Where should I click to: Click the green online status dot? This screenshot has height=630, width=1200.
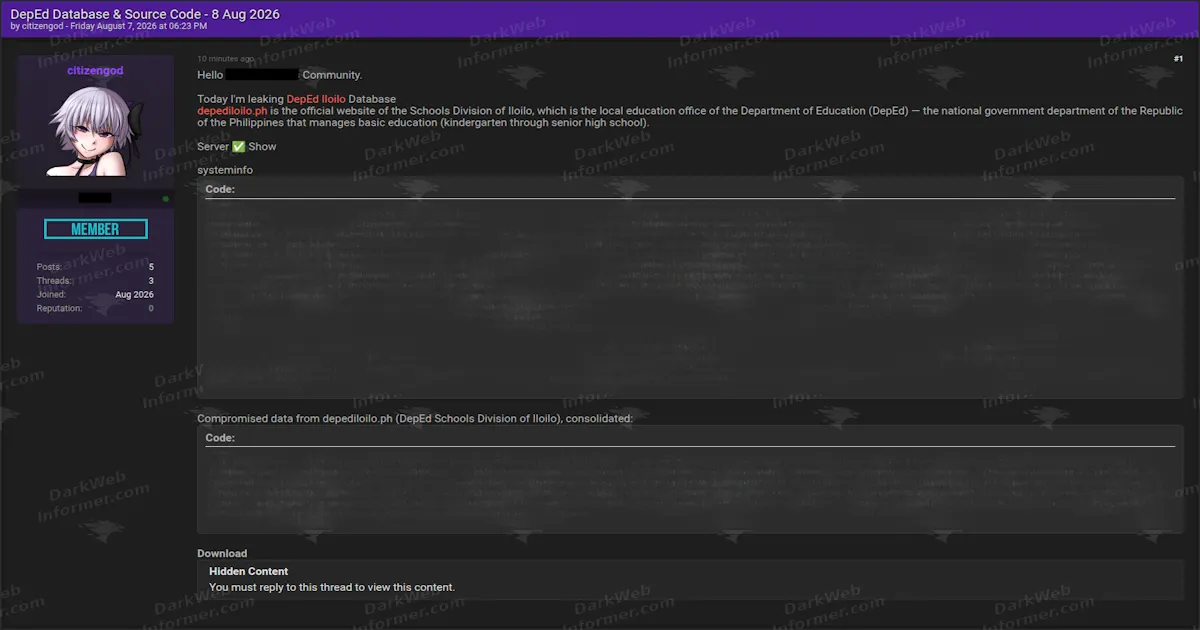tap(166, 199)
